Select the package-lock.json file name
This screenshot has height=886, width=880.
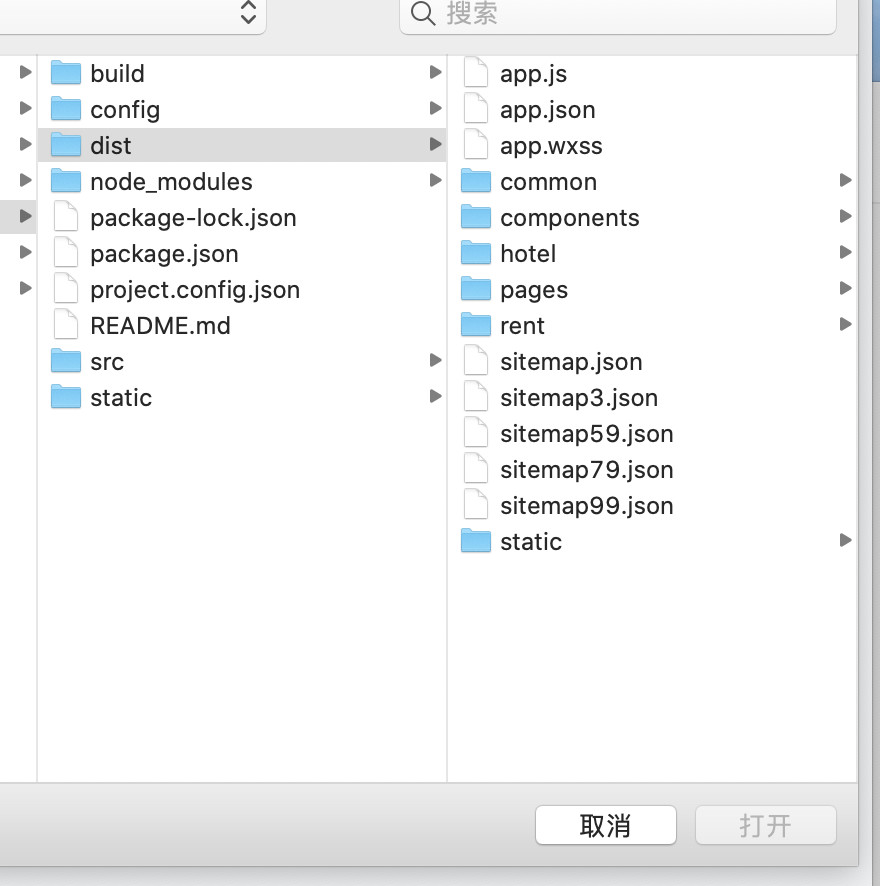193,218
